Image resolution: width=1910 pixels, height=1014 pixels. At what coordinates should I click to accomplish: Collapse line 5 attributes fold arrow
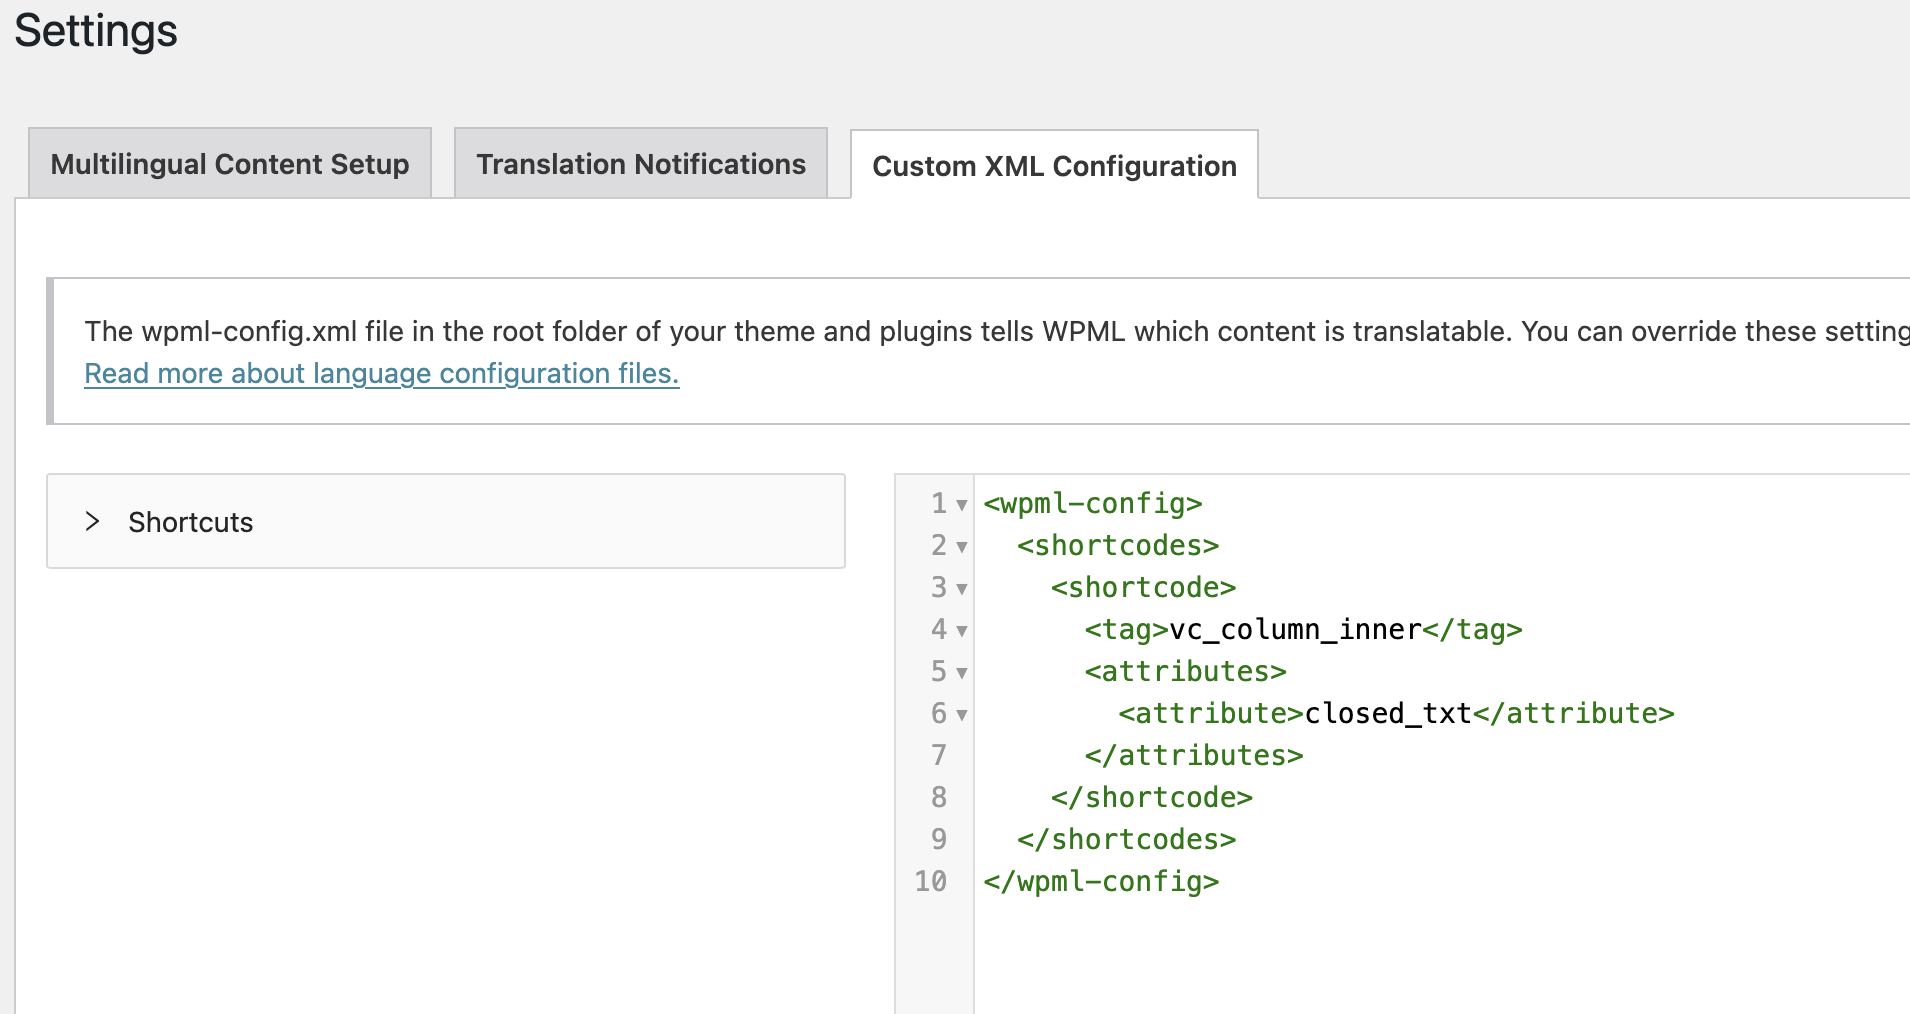[961, 673]
